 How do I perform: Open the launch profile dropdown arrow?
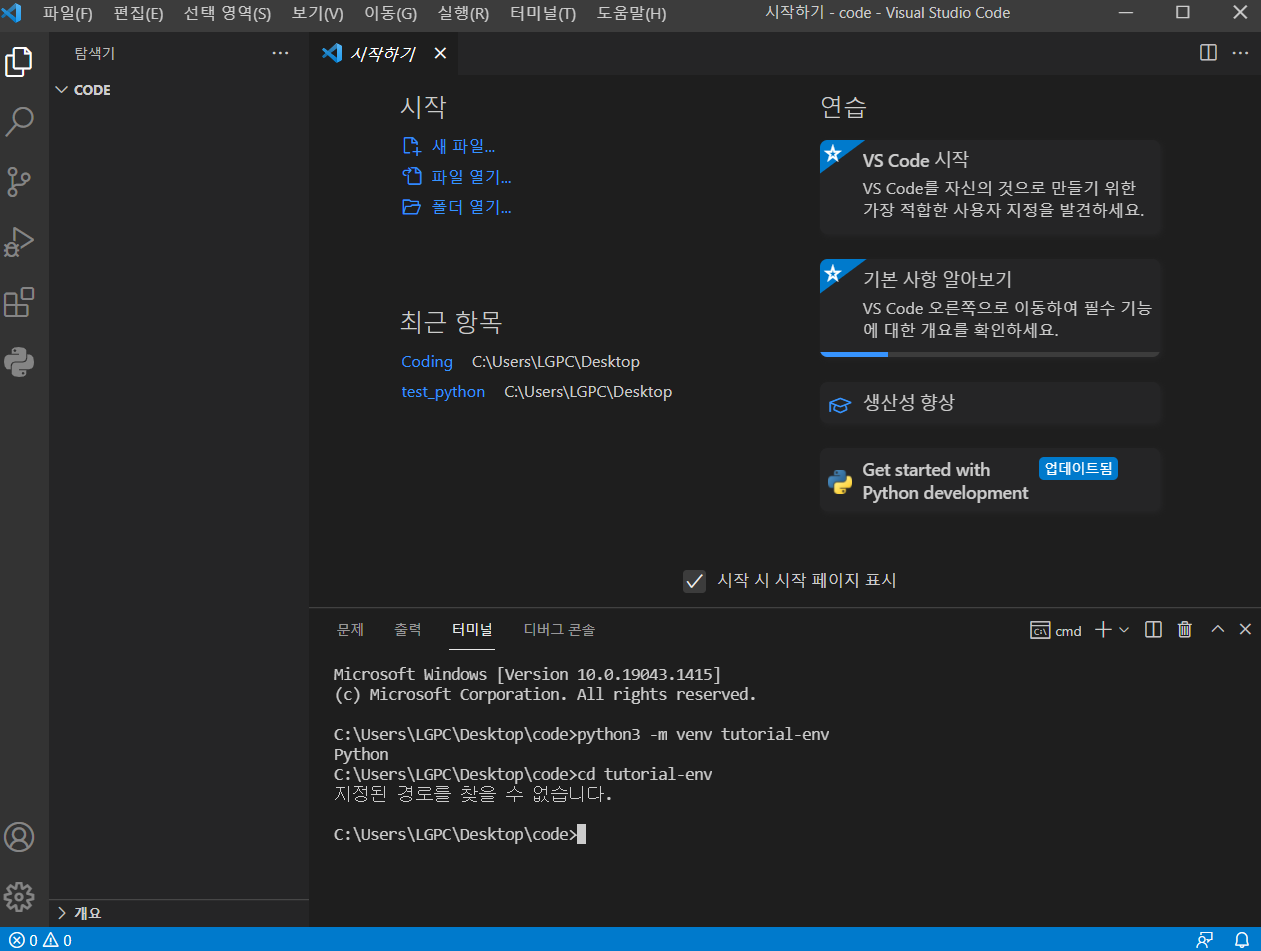(1124, 629)
